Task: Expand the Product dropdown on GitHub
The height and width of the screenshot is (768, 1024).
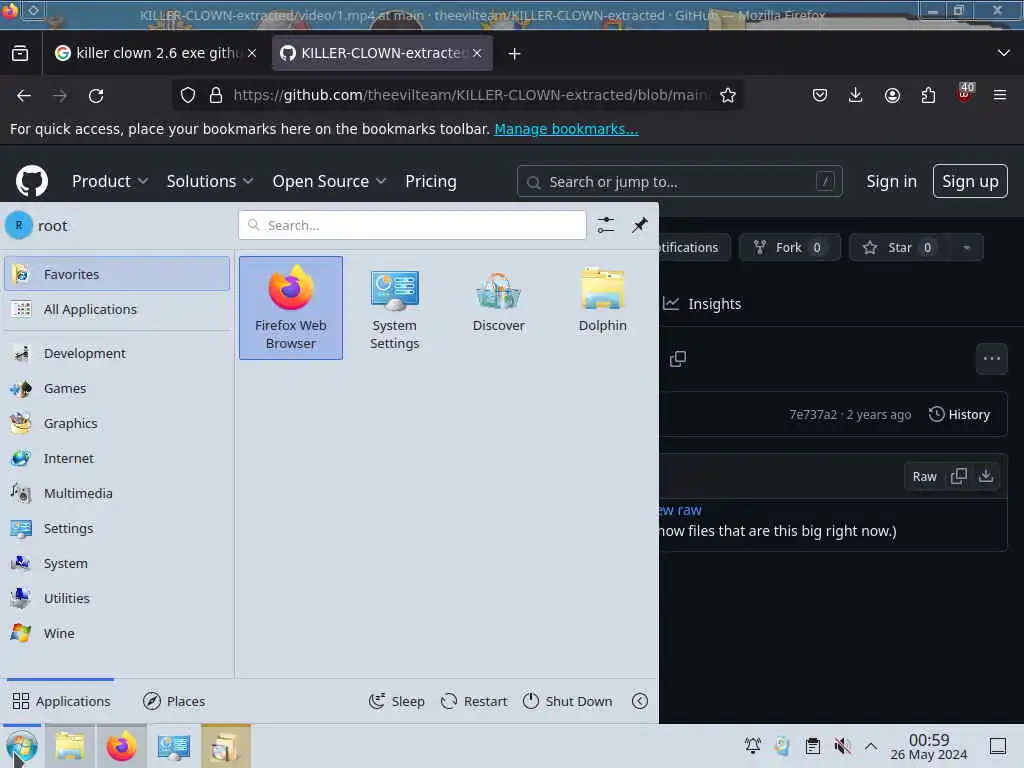Action: (x=110, y=182)
